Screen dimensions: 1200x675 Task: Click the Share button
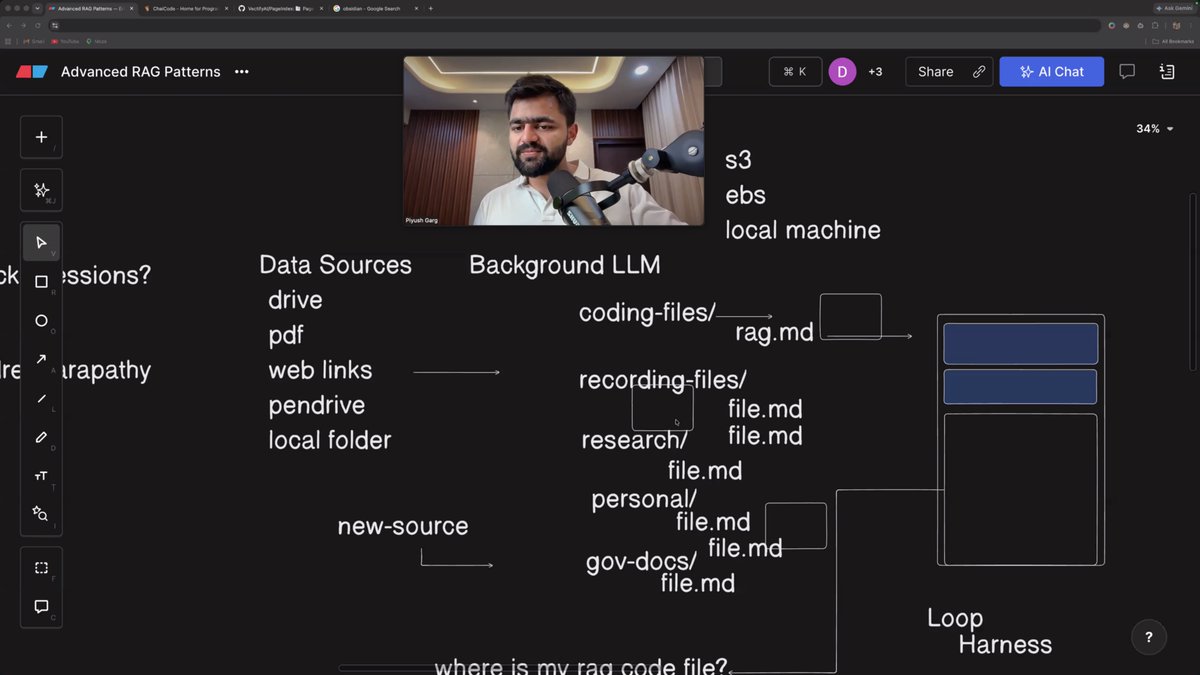(x=935, y=72)
